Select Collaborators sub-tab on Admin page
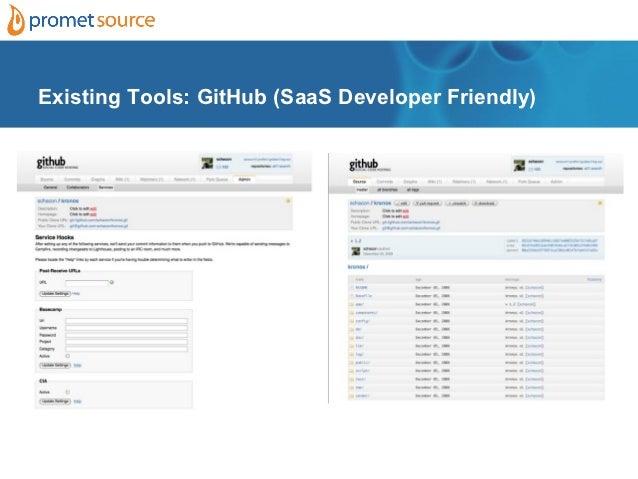This screenshot has height=479, width=638. 78,188
